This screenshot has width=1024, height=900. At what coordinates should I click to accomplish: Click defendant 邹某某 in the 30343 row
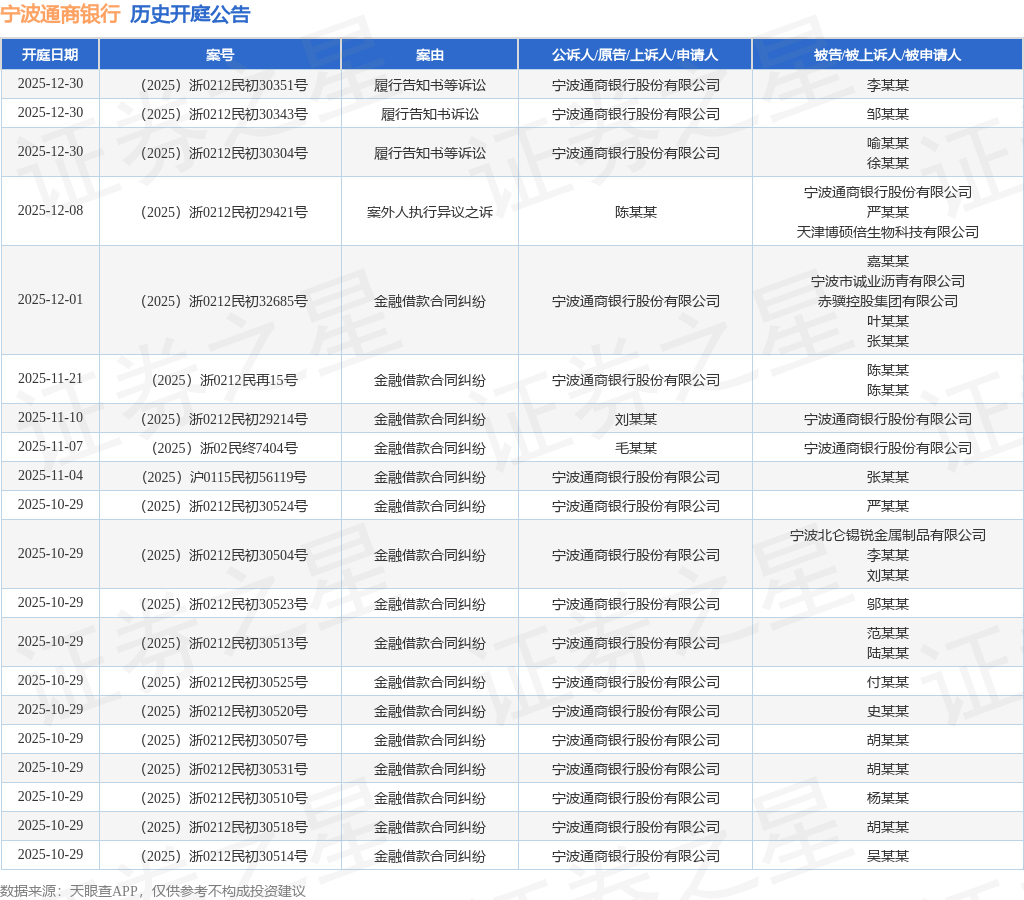click(888, 114)
